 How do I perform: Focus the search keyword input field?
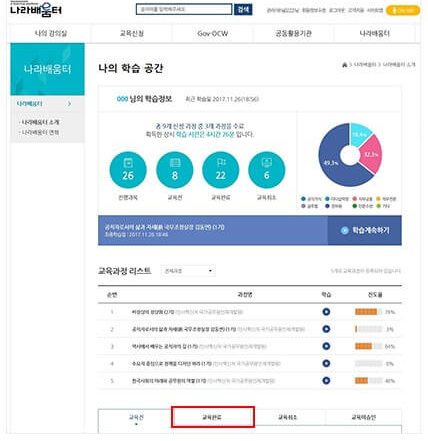pos(184,9)
